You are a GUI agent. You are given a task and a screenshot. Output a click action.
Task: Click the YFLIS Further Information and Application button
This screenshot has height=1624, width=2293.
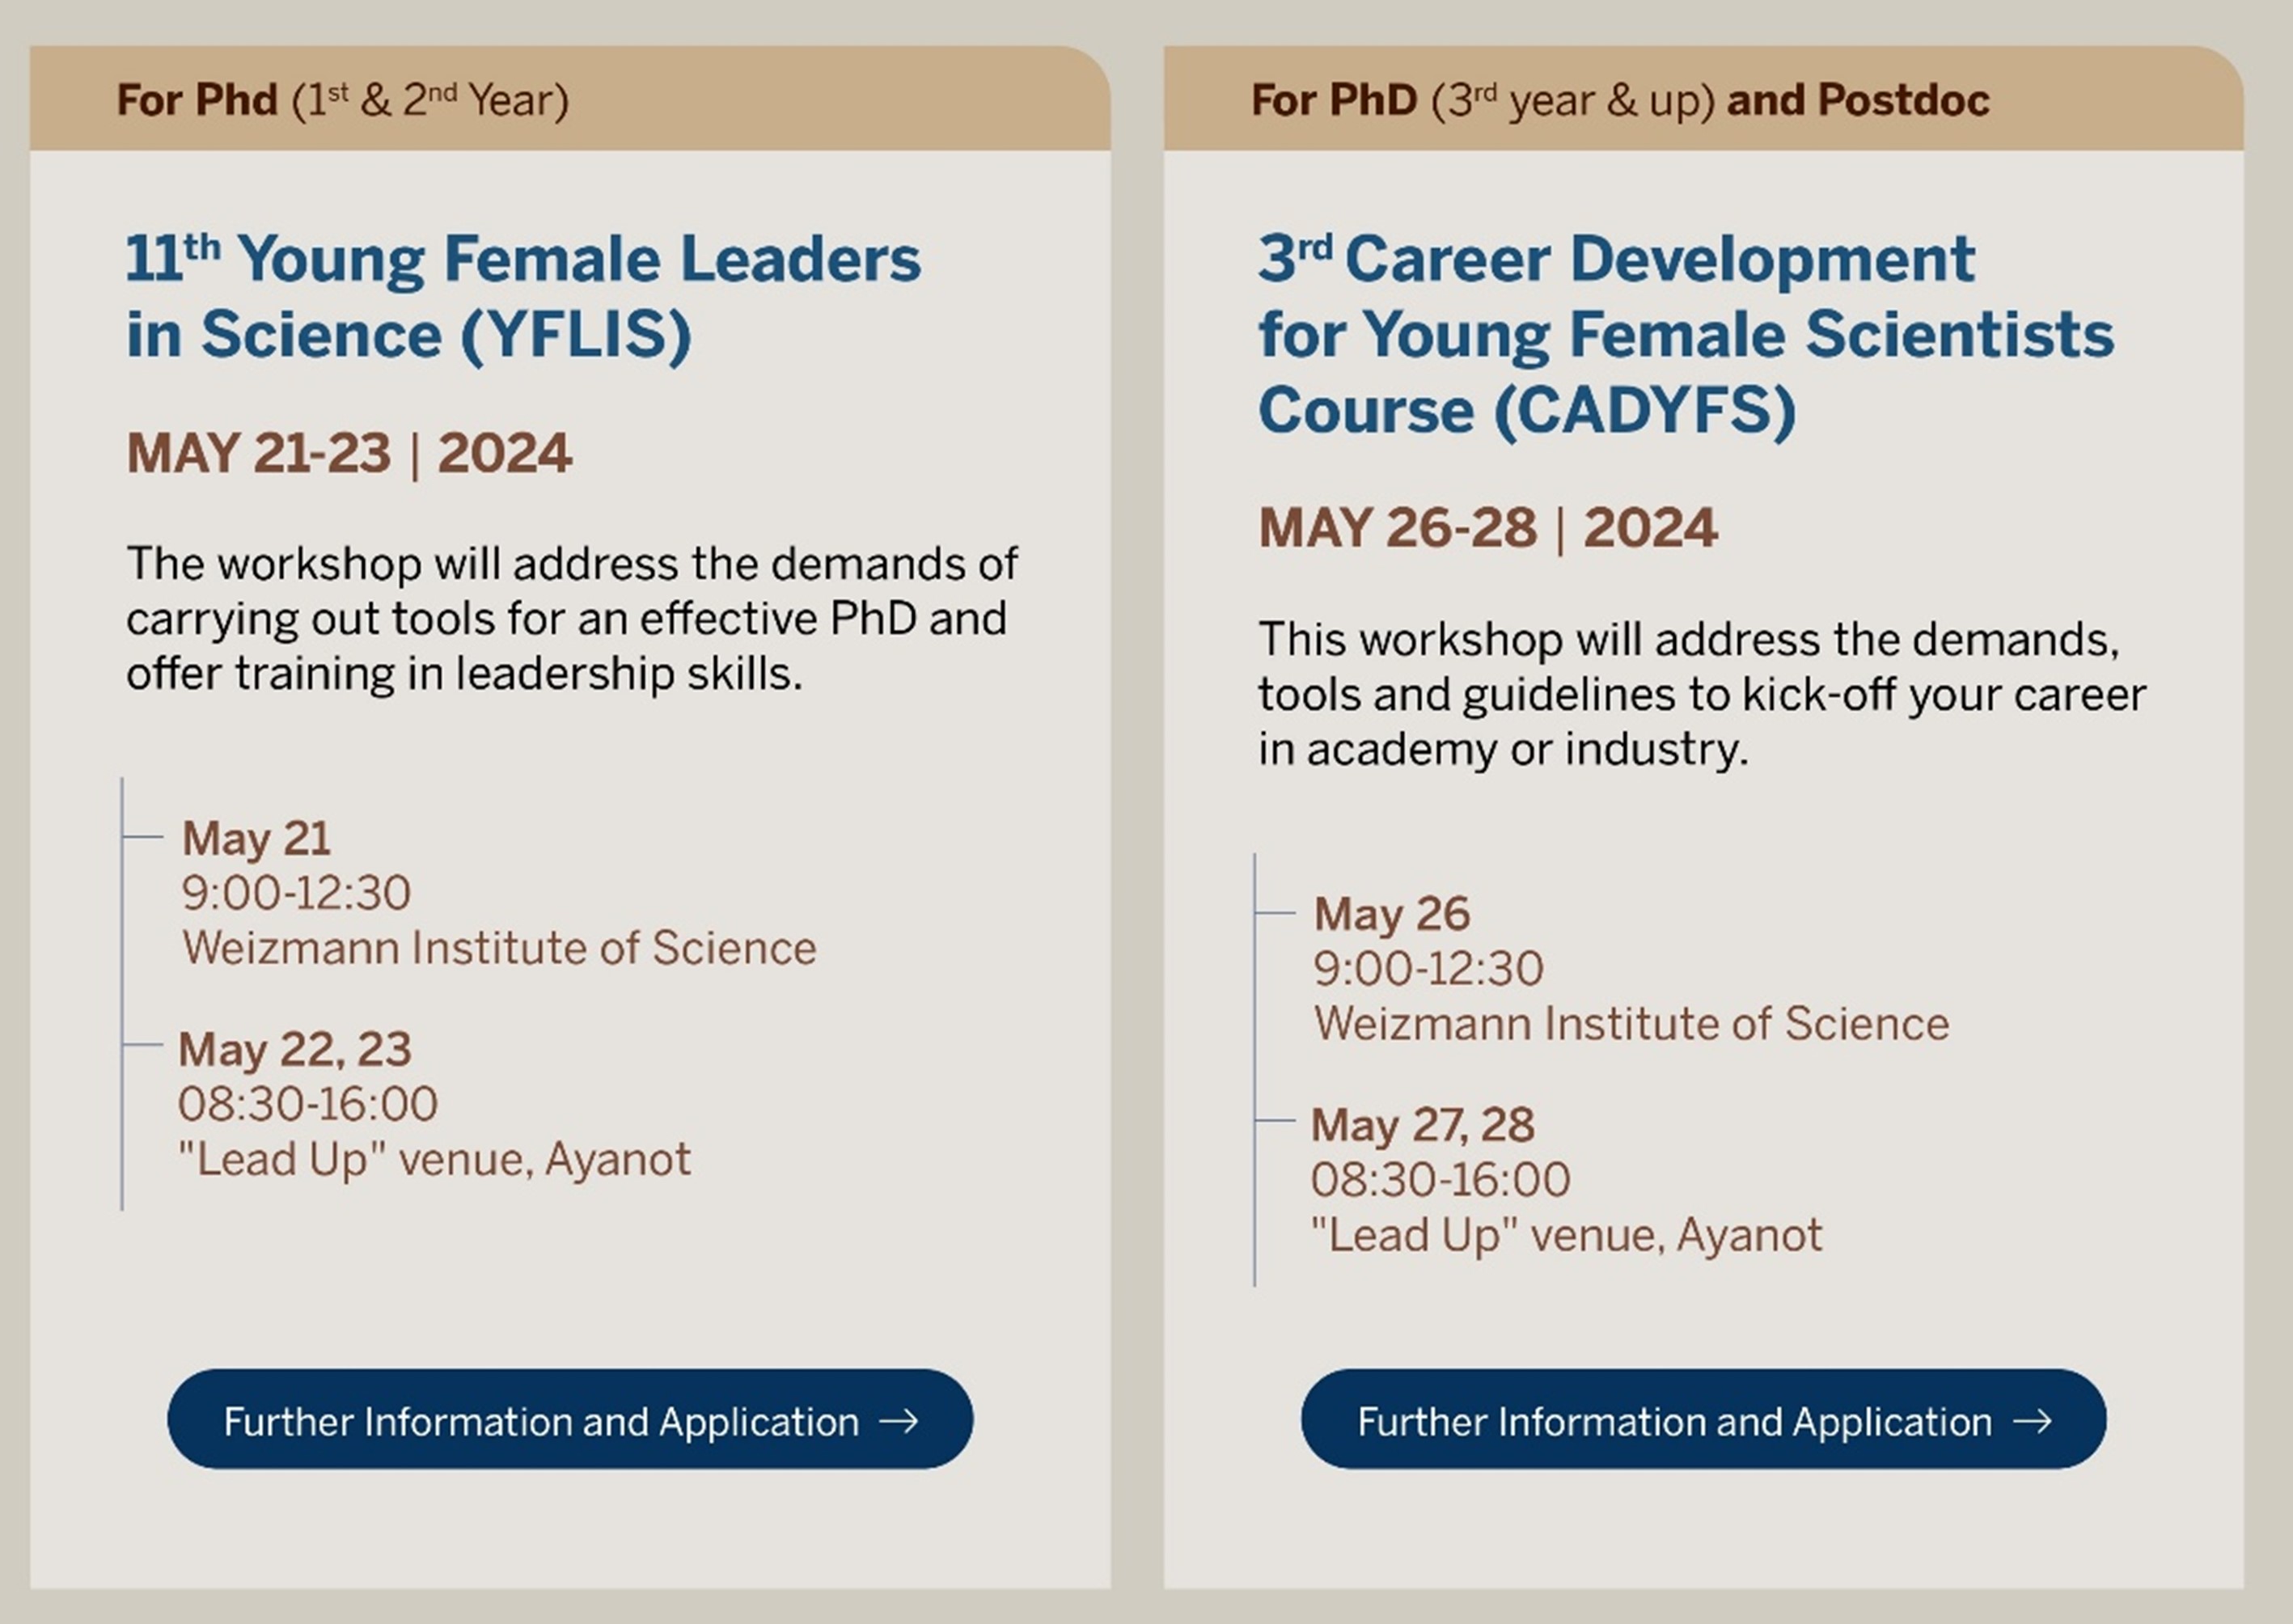pos(569,1420)
